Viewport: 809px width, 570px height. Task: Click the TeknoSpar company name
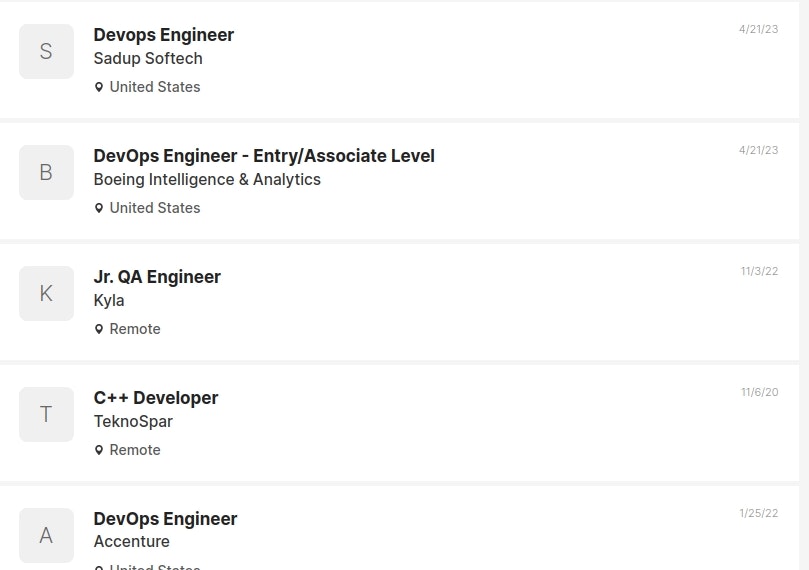133,421
